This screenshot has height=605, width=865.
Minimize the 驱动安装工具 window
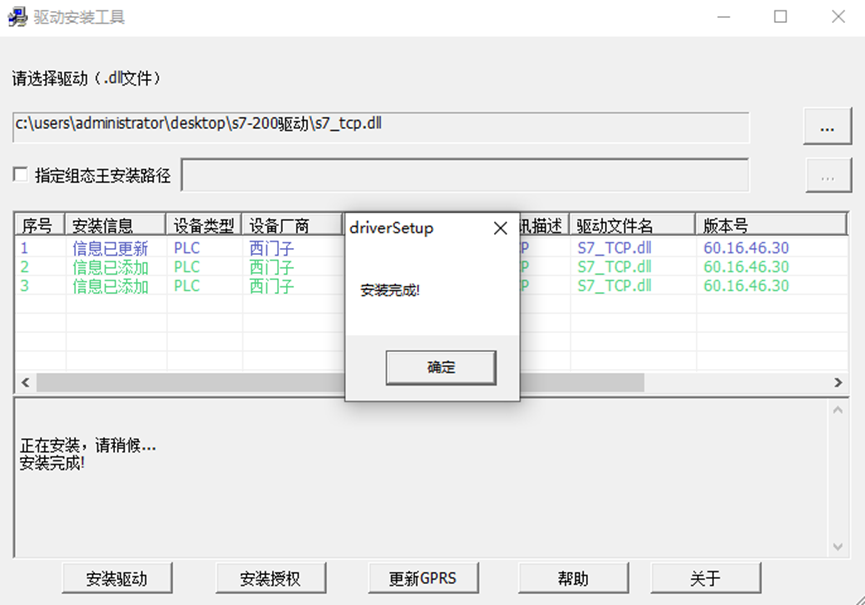(x=723, y=17)
